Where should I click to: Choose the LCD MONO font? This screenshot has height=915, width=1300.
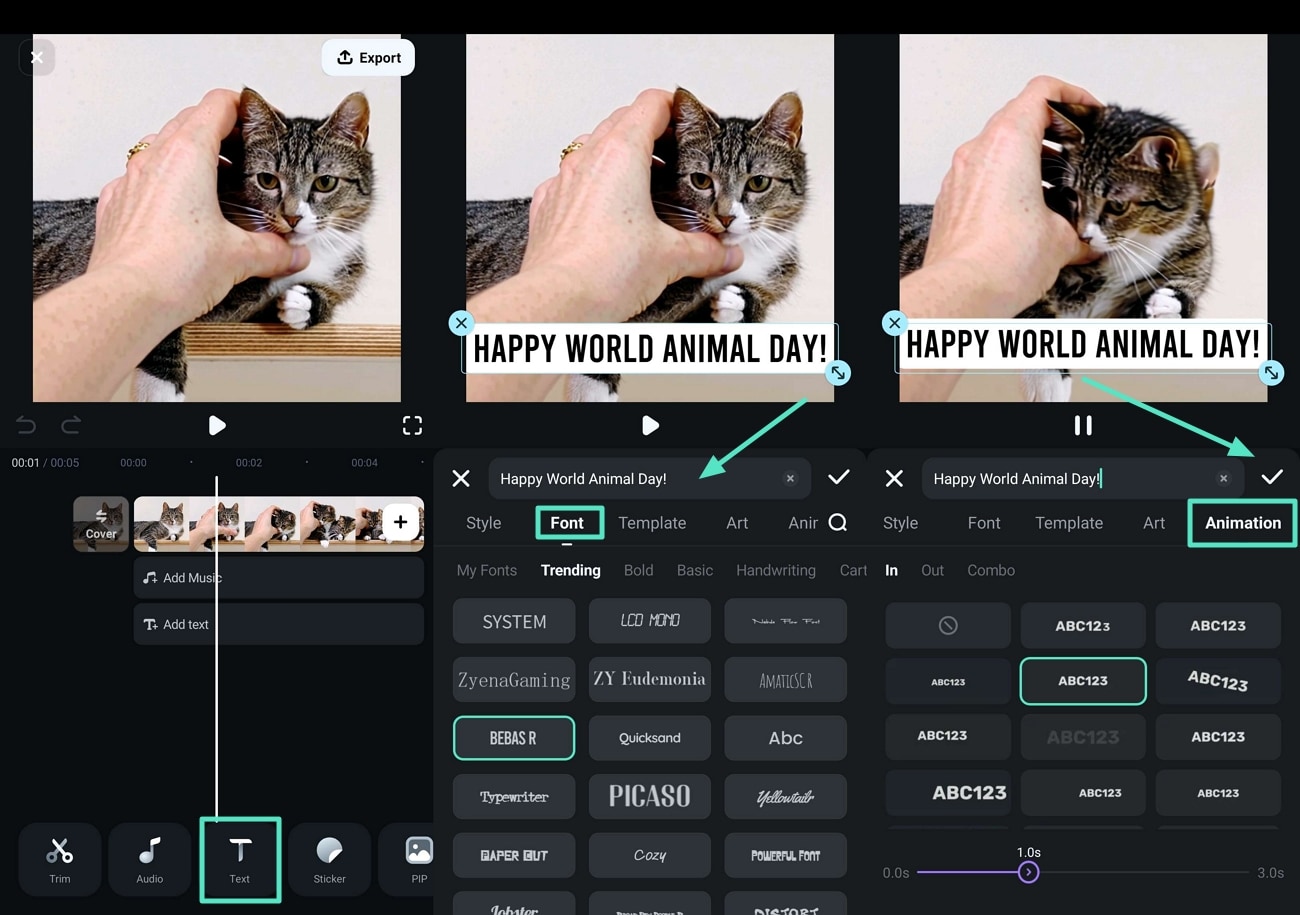pos(650,621)
